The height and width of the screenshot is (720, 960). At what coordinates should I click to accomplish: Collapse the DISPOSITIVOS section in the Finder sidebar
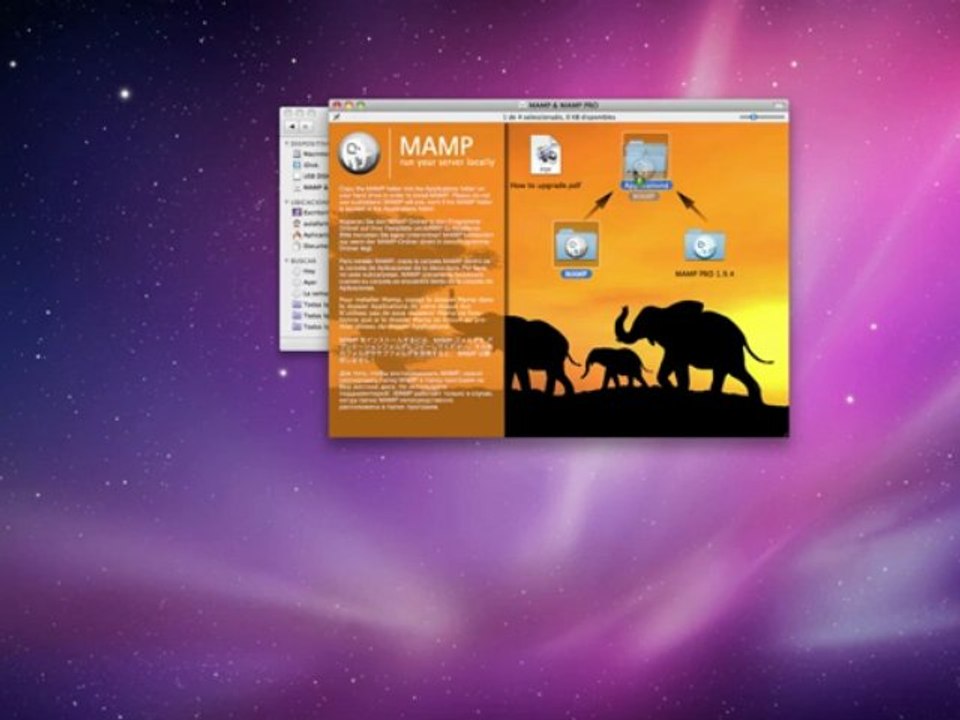click(x=287, y=143)
